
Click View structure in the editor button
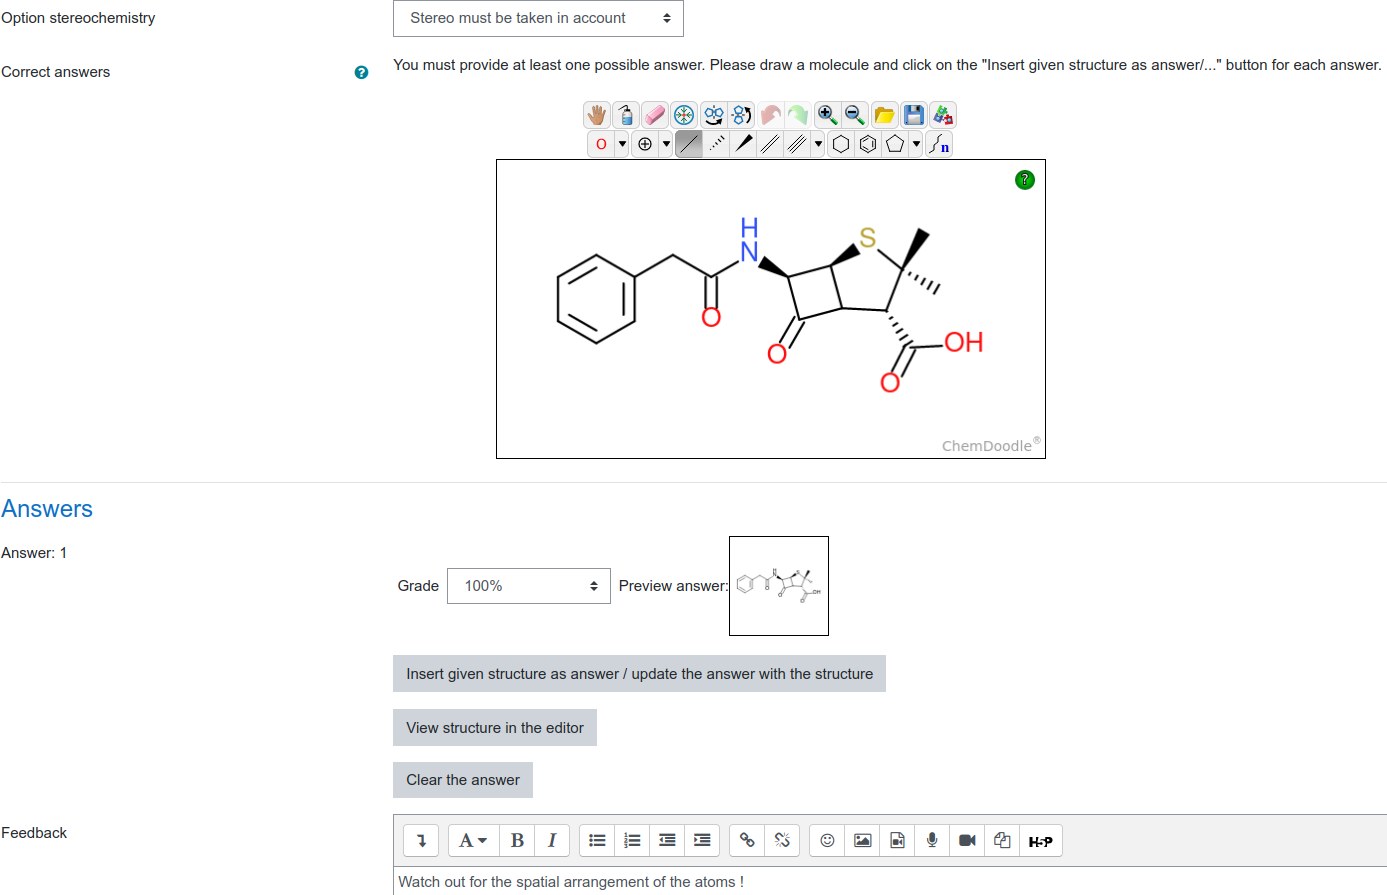click(x=495, y=728)
